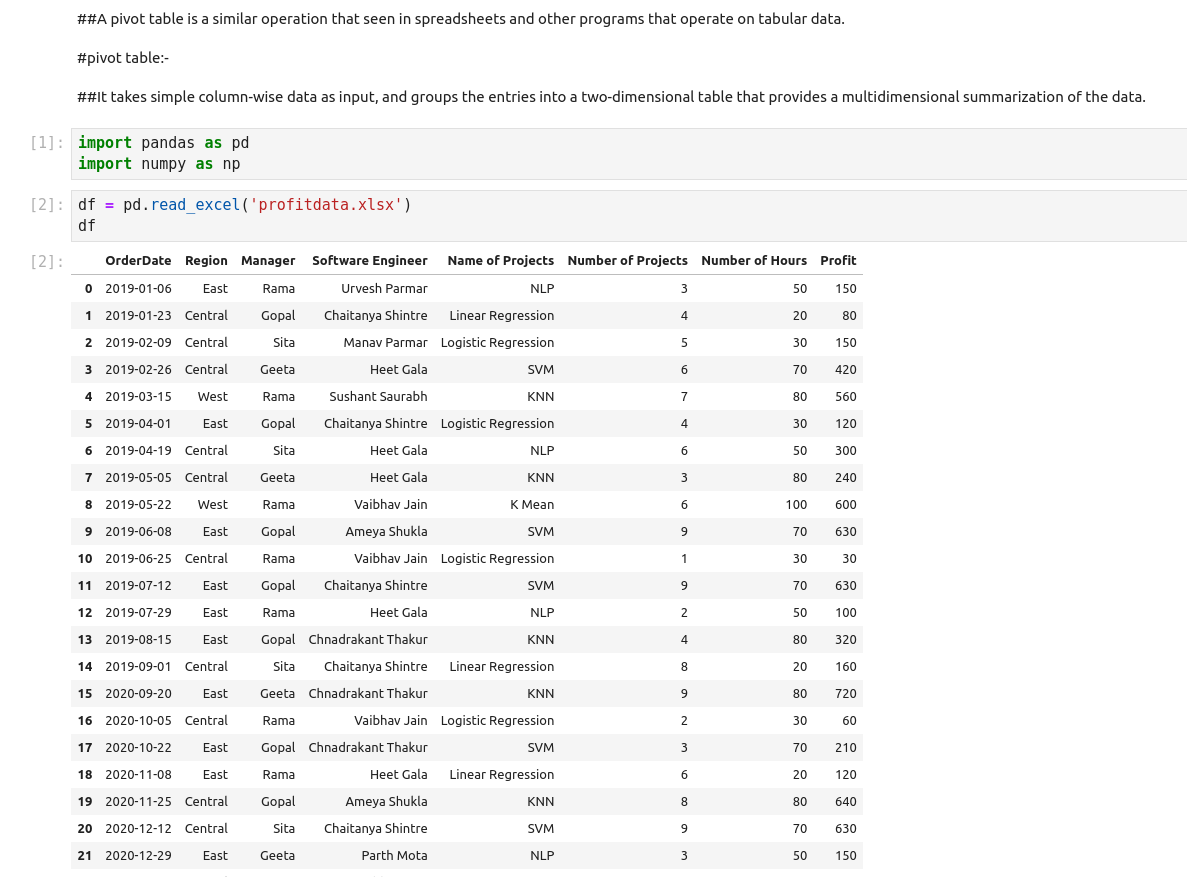Click the 2020-12-29 order date cell

pyautogui.click(x=138, y=856)
